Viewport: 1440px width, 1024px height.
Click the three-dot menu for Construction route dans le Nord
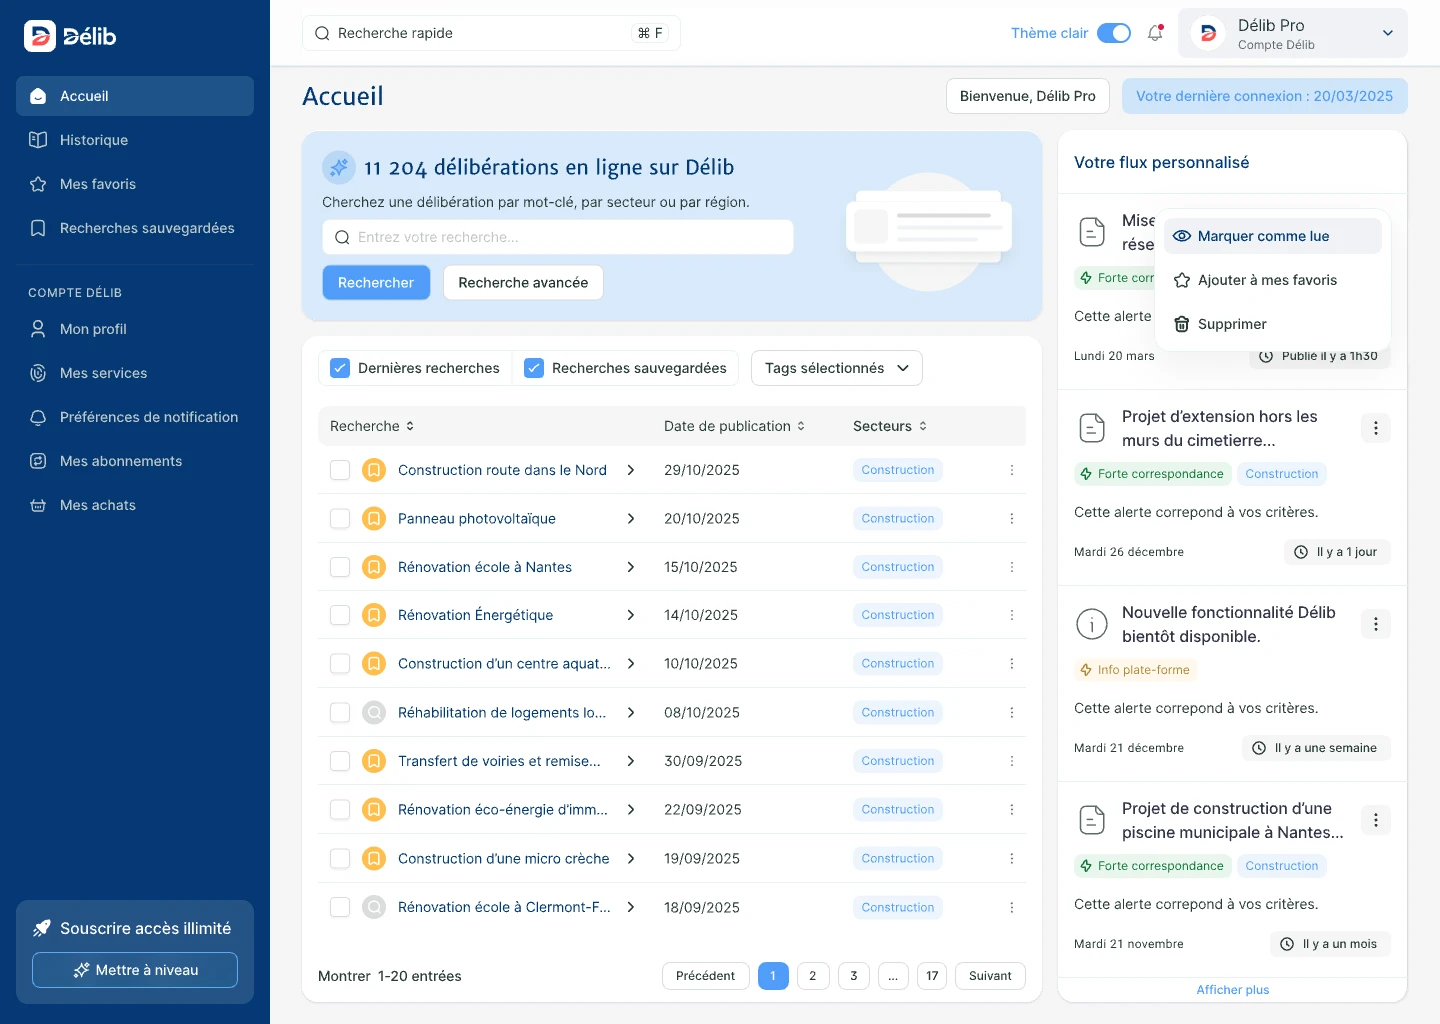[x=1012, y=470]
